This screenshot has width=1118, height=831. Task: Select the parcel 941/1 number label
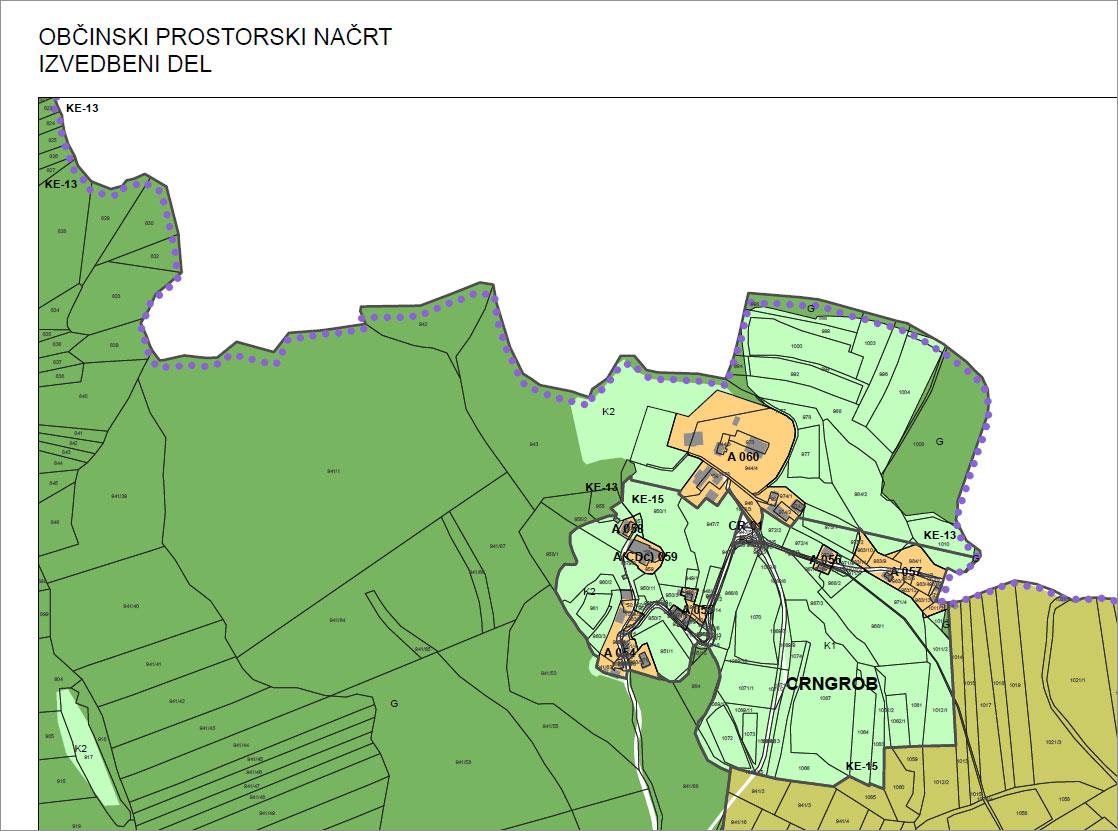pos(333,471)
